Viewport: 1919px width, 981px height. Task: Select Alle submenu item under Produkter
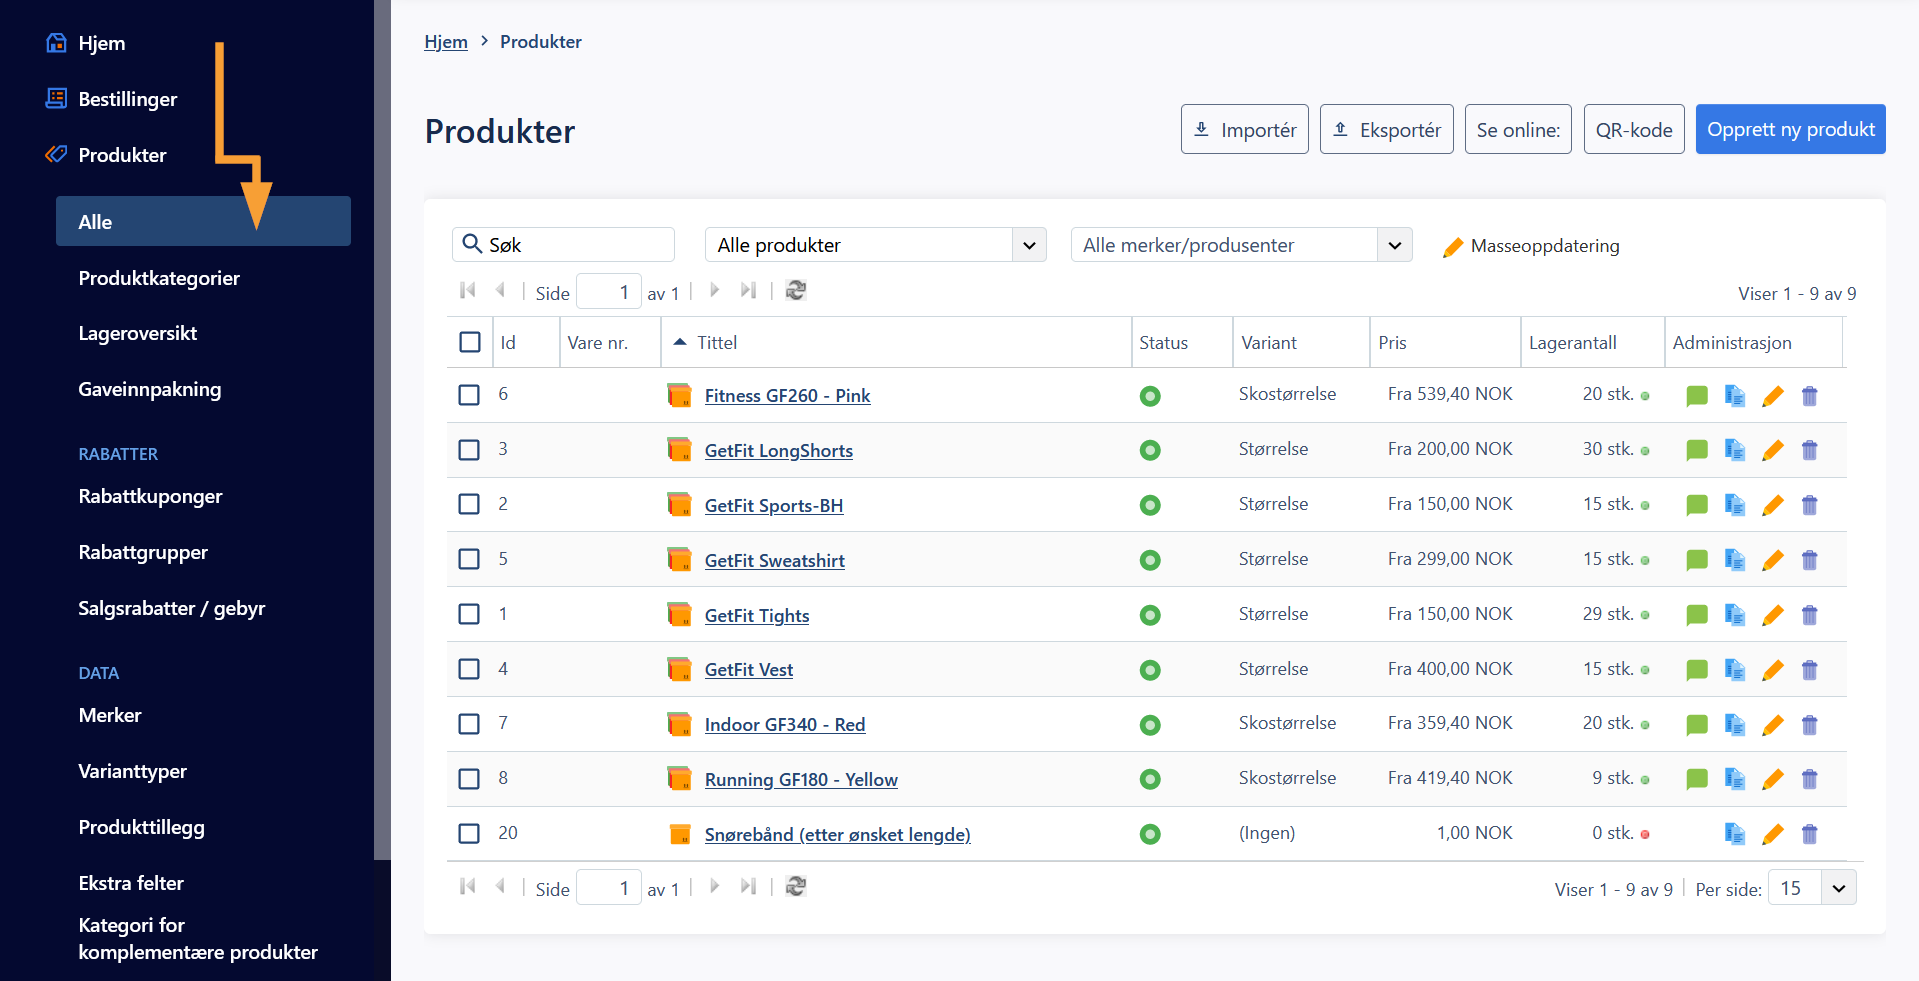click(203, 221)
